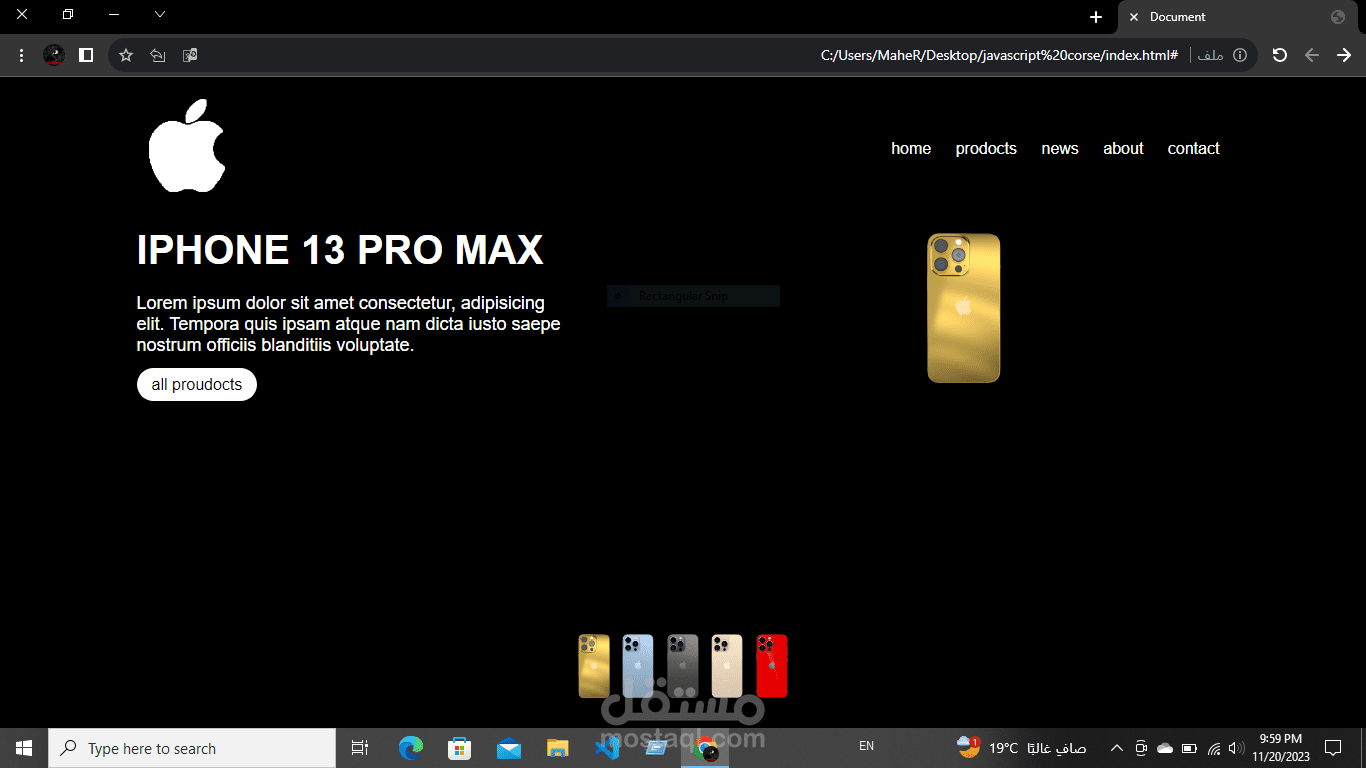Viewport: 1366px width, 768px height.
Task: Open the about nav link
Action: pos(1123,149)
